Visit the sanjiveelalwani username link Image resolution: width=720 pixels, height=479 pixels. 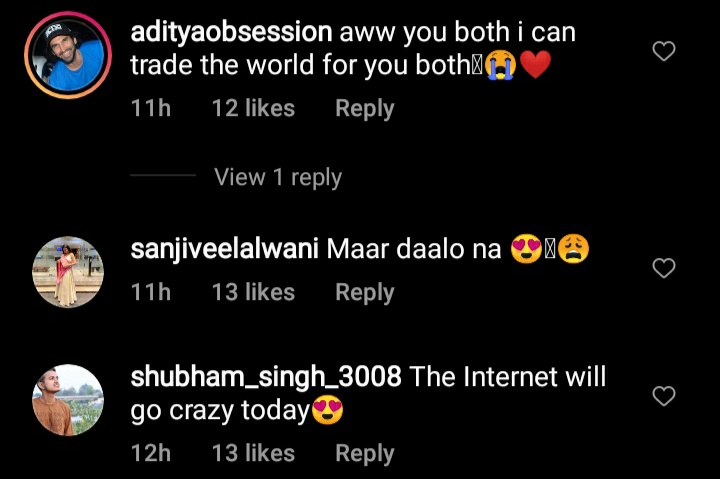pyautogui.click(x=225, y=249)
